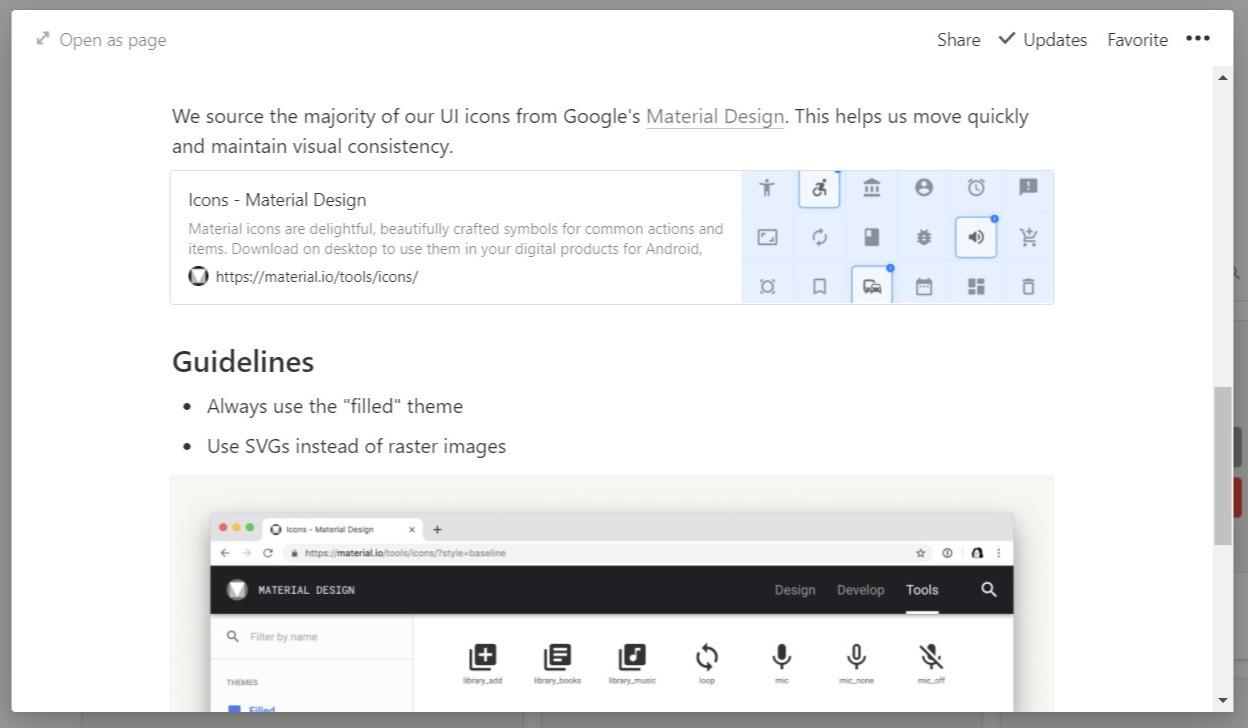Follow the Material Design hyperlink
The image size is (1248, 728).
[715, 116]
